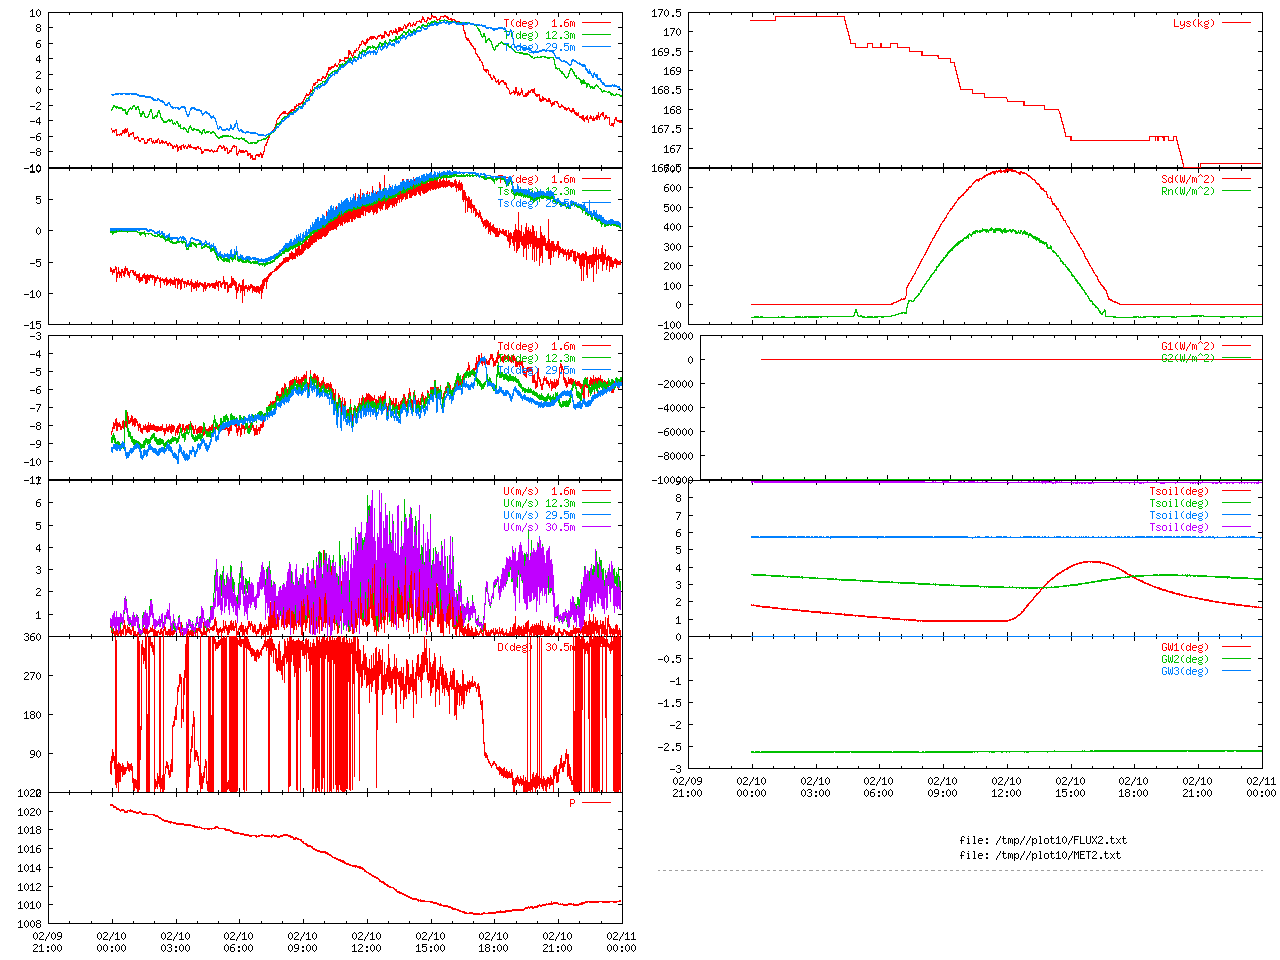The height and width of the screenshot is (960, 1280).
Task: Click 02/10 12:00 tick below pressure plot
Action: tap(366, 942)
